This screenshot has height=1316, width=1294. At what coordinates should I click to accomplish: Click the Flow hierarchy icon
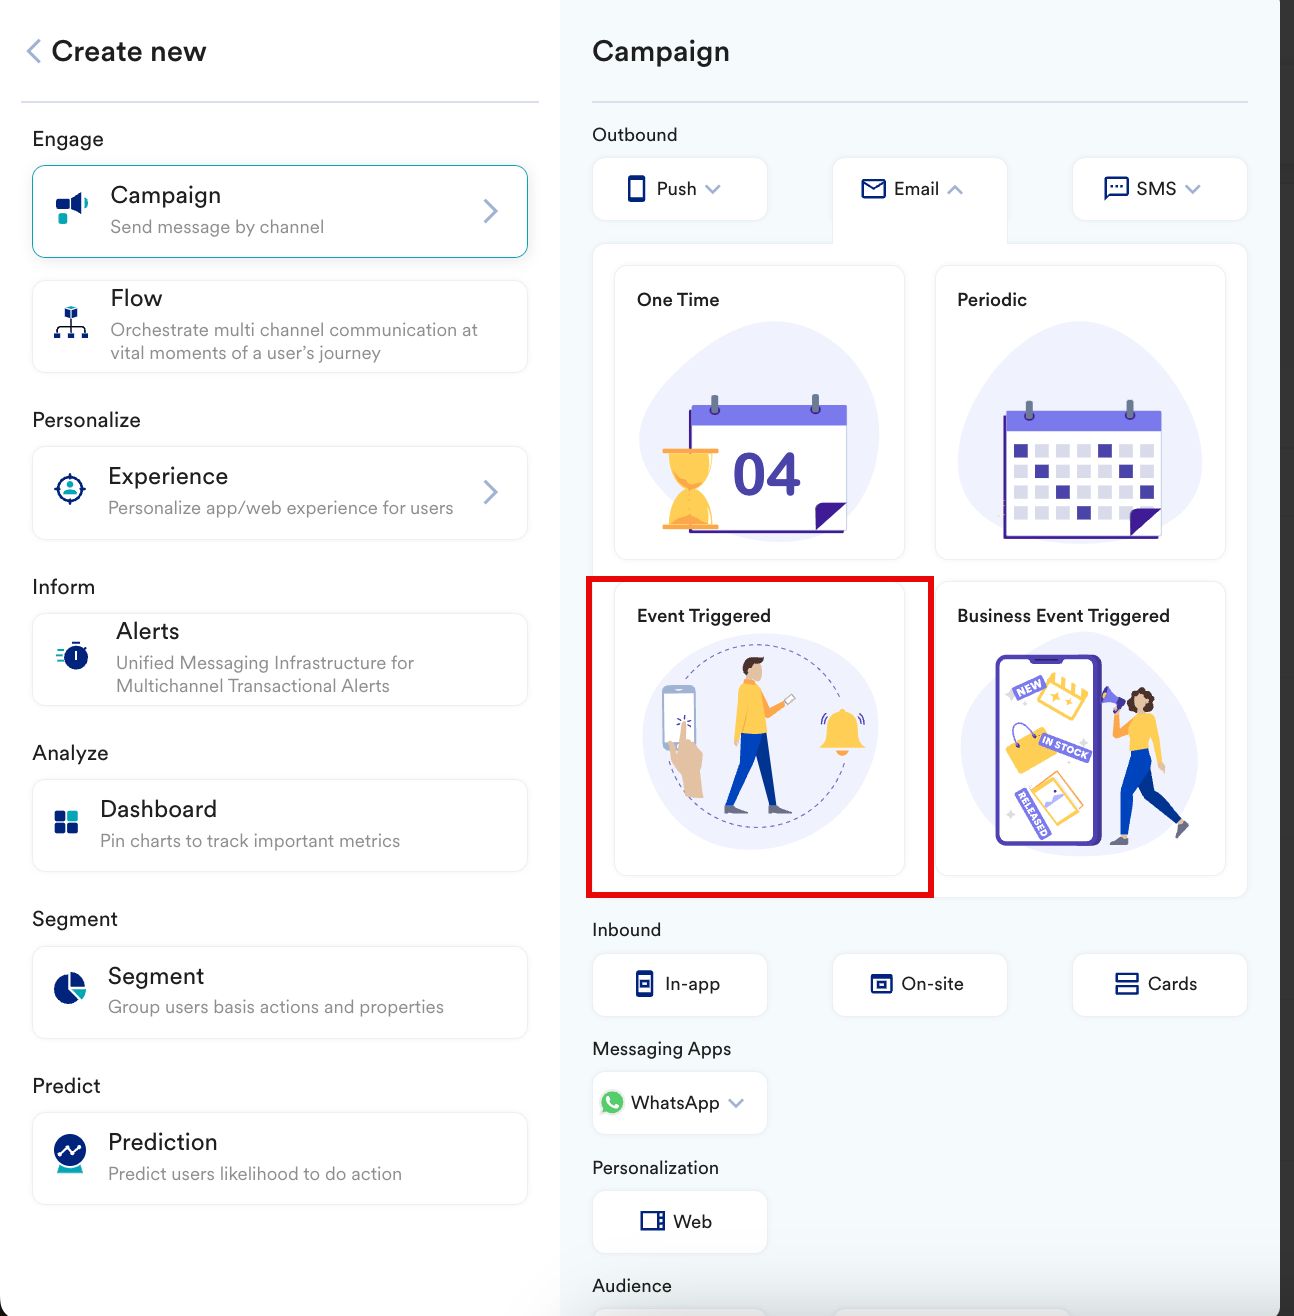[71, 323]
